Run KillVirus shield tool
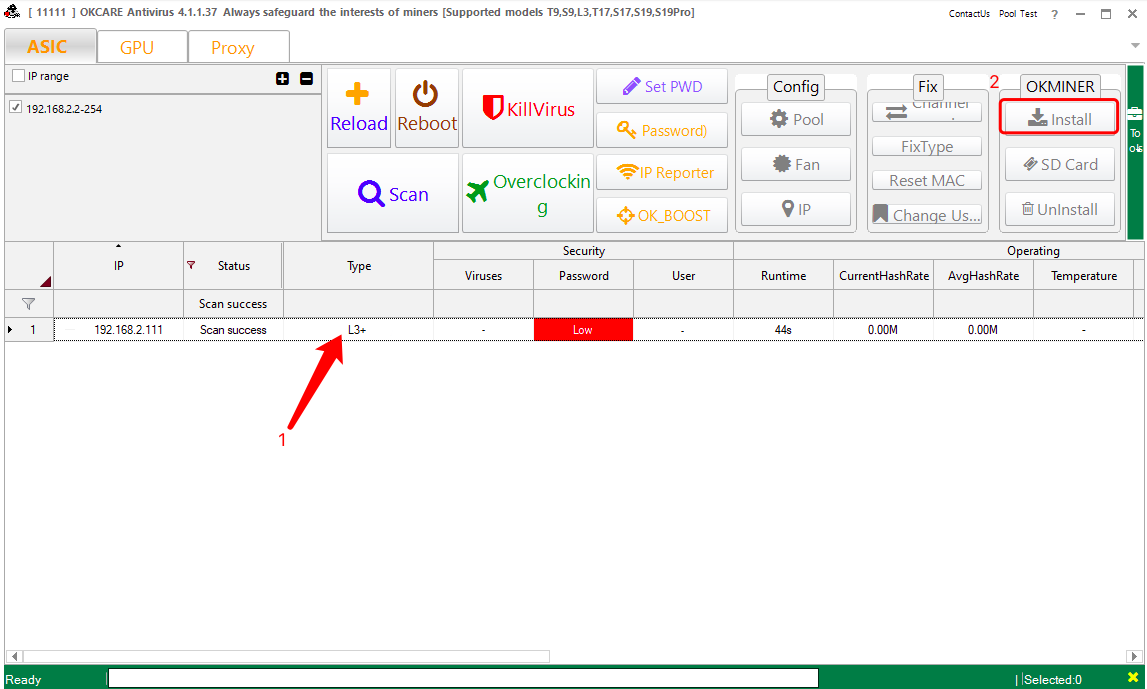 coord(528,108)
